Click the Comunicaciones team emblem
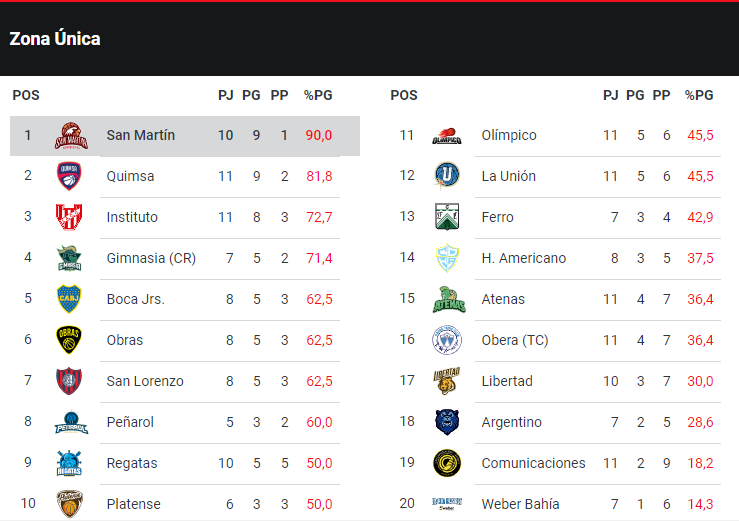This screenshot has width=739, height=521. pyautogui.click(x=446, y=463)
